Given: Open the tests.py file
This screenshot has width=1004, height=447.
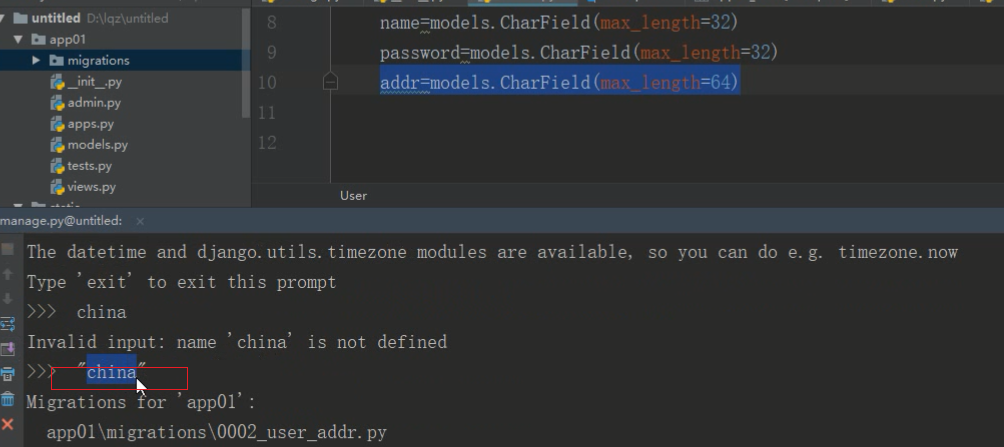Looking at the screenshot, I should tap(90, 166).
